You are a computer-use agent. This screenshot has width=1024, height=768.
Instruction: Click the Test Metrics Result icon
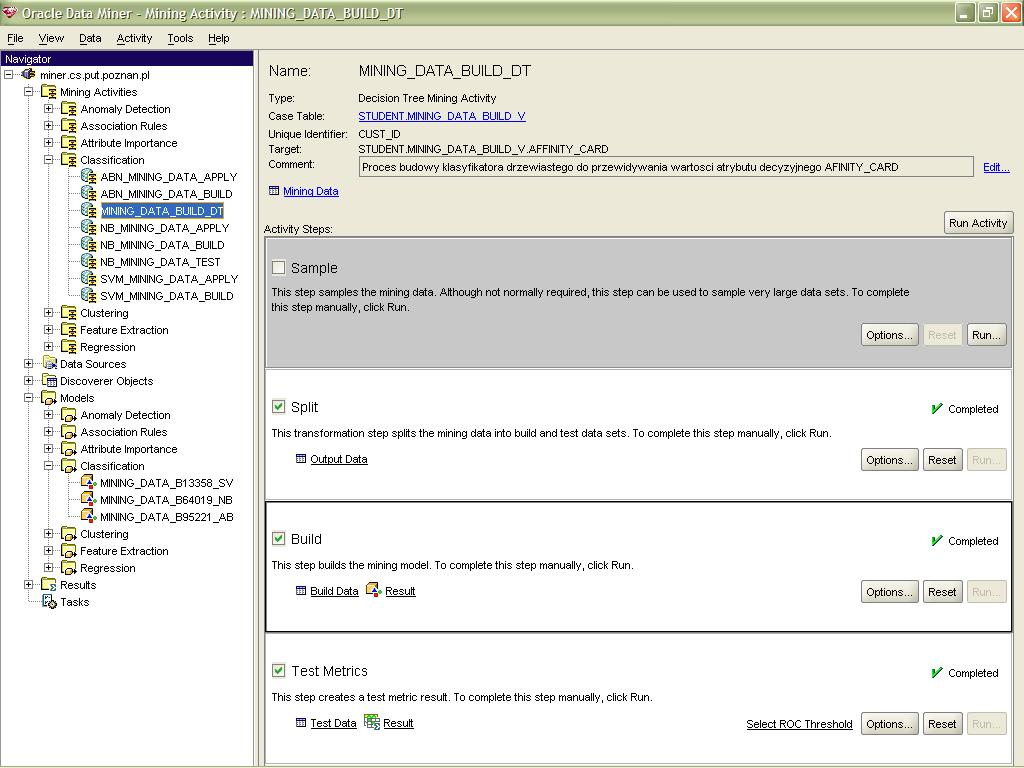(x=372, y=722)
